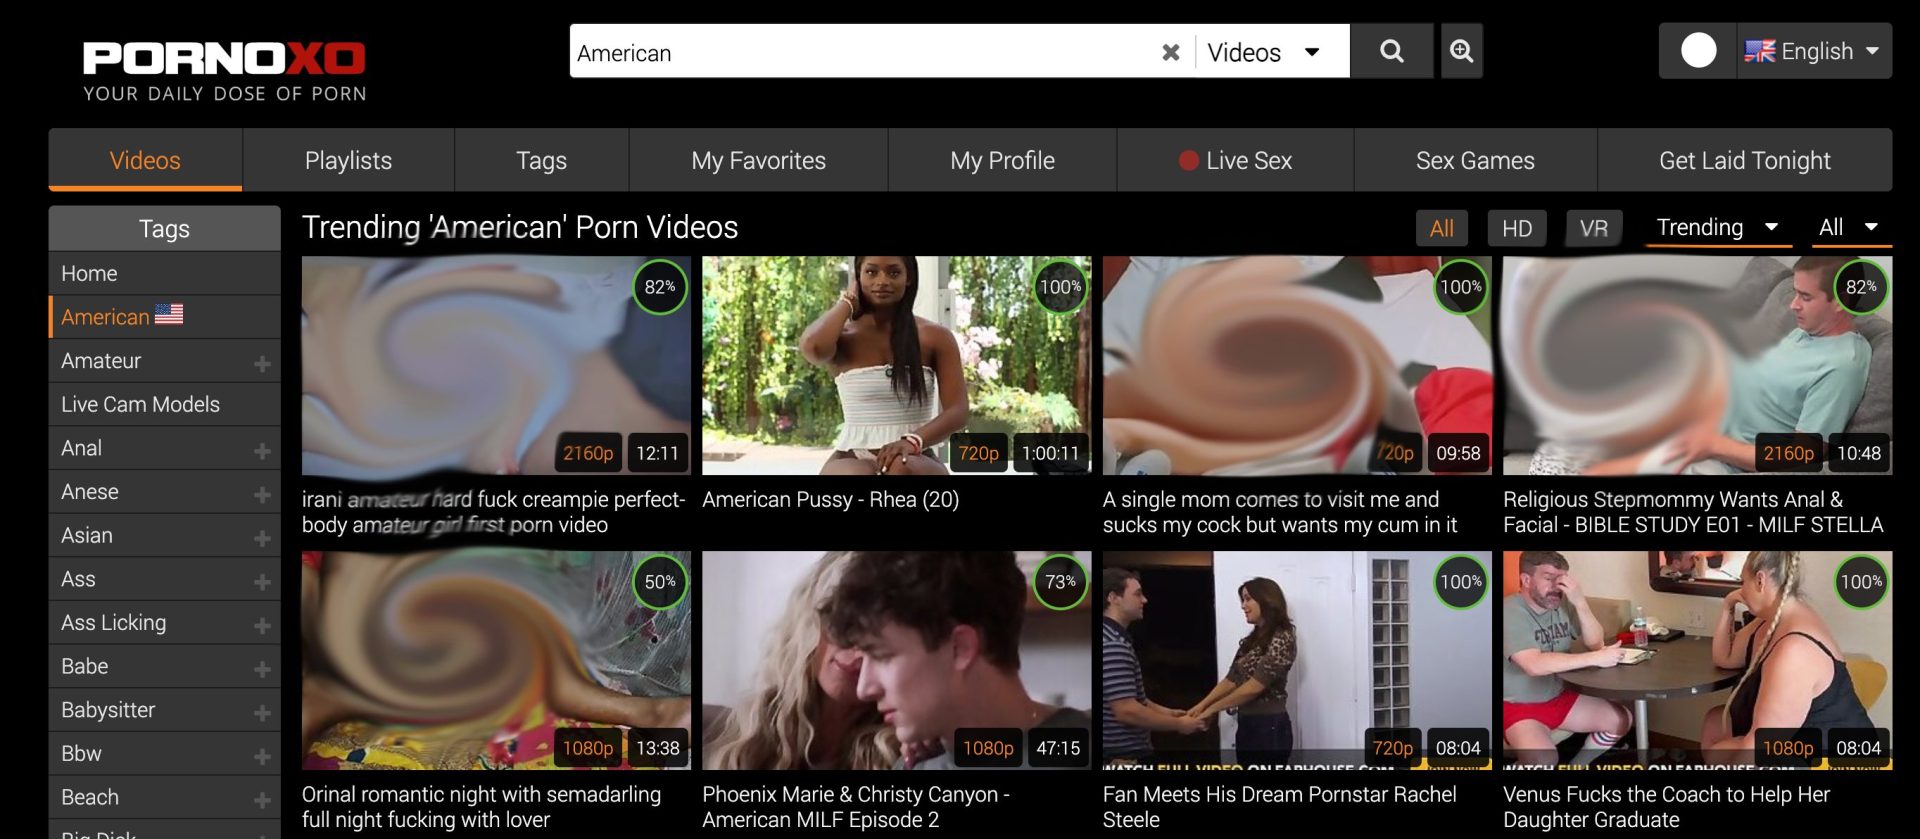Open the Tags tab in the navigation bar
Image resolution: width=1920 pixels, height=839 pixels.
pos(541,160)
